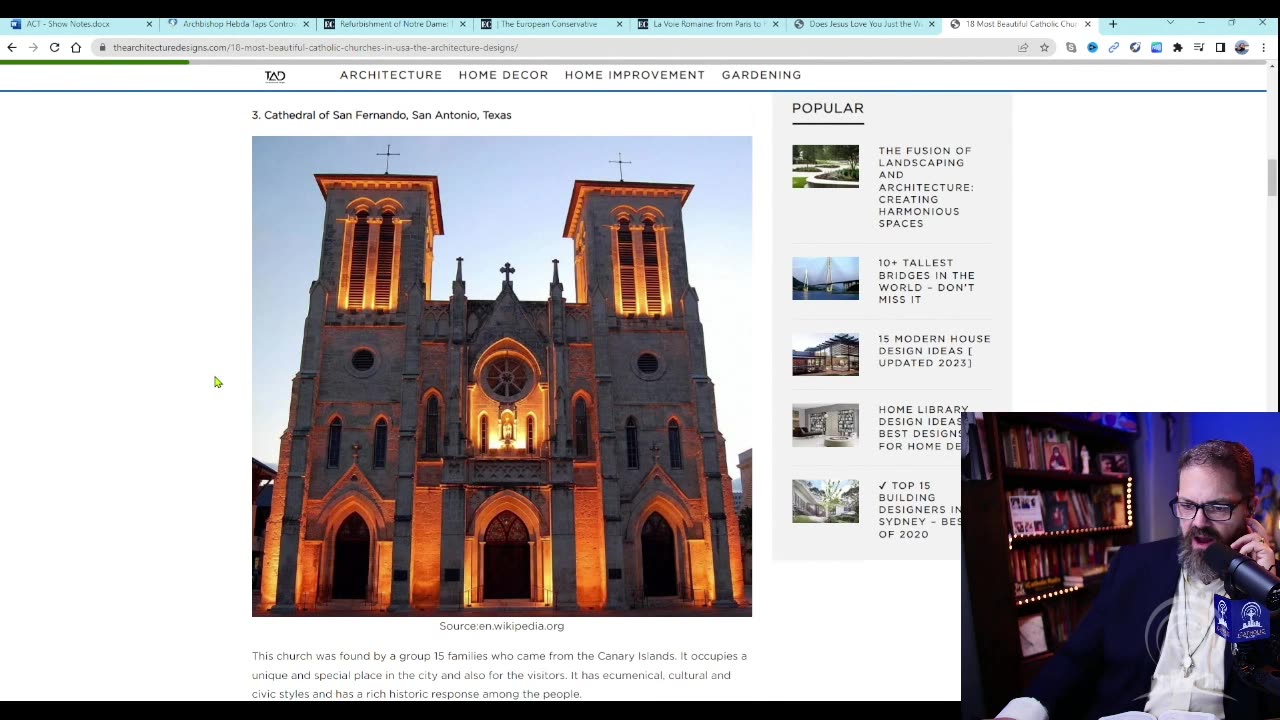Click the modern house design thumbnail

click(825, 354)
